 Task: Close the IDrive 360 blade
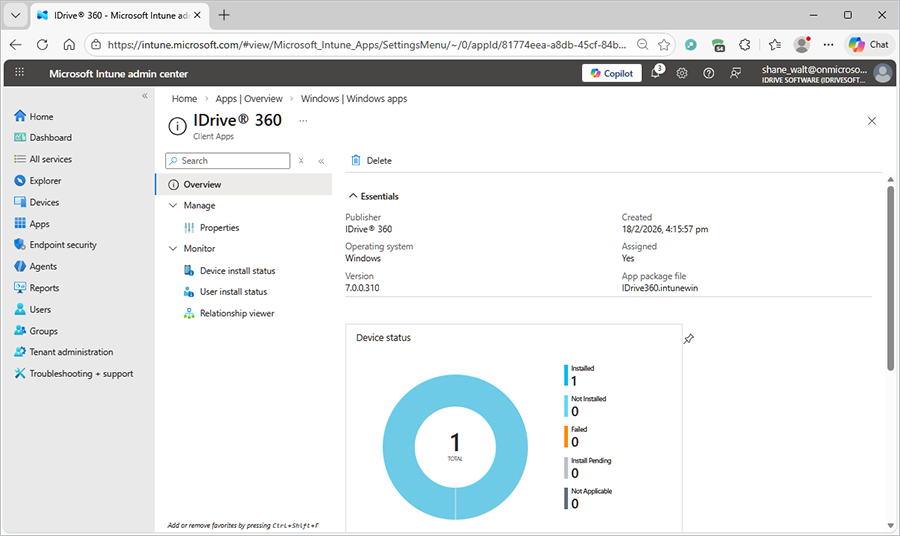click(872, 121)
